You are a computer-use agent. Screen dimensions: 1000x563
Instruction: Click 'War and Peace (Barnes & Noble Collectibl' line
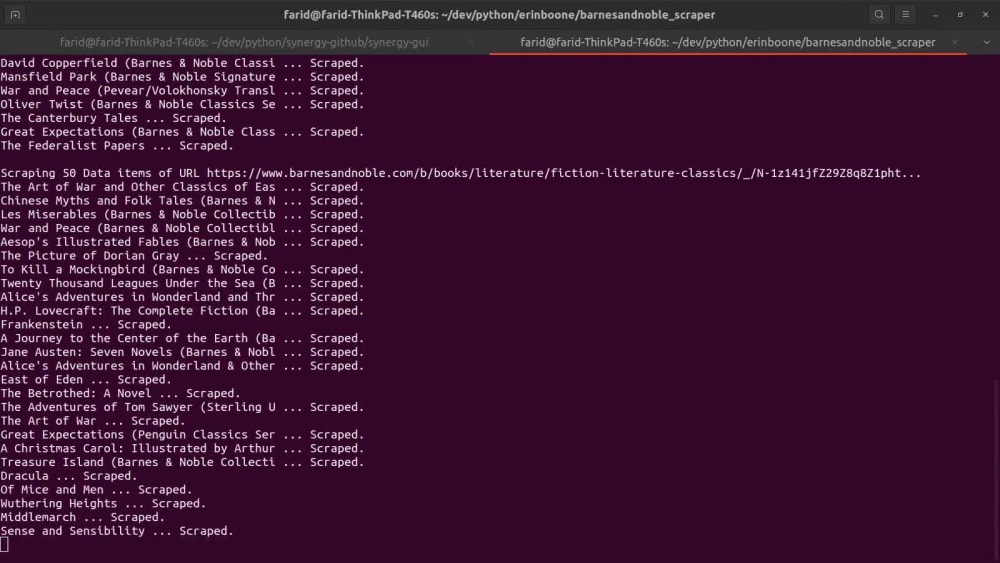point(182,228)
